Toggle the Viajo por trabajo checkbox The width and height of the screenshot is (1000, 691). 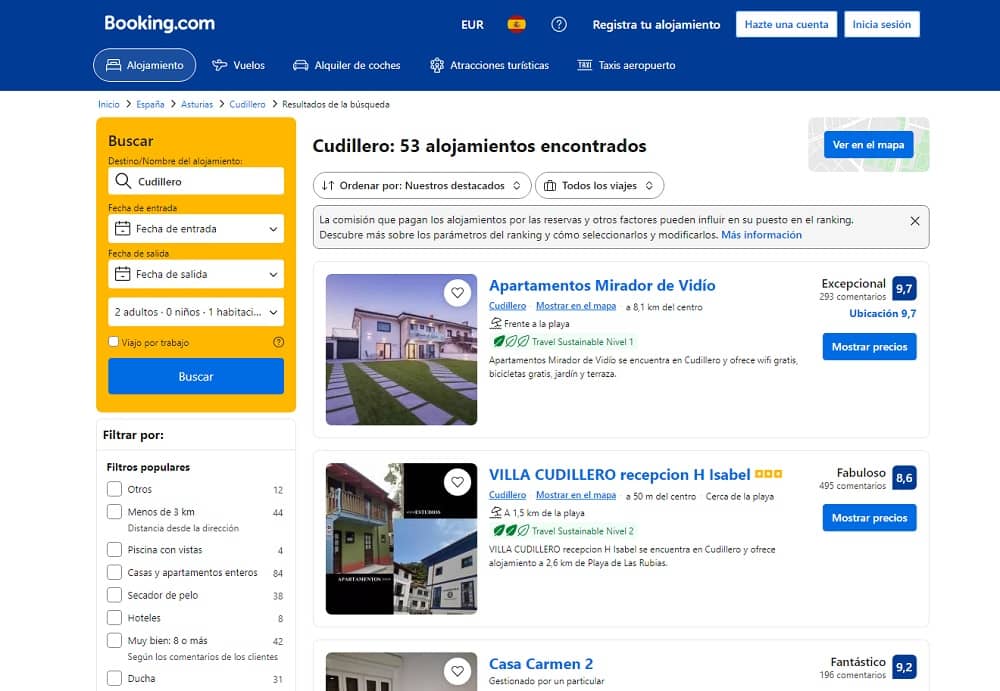coord(114,341)
